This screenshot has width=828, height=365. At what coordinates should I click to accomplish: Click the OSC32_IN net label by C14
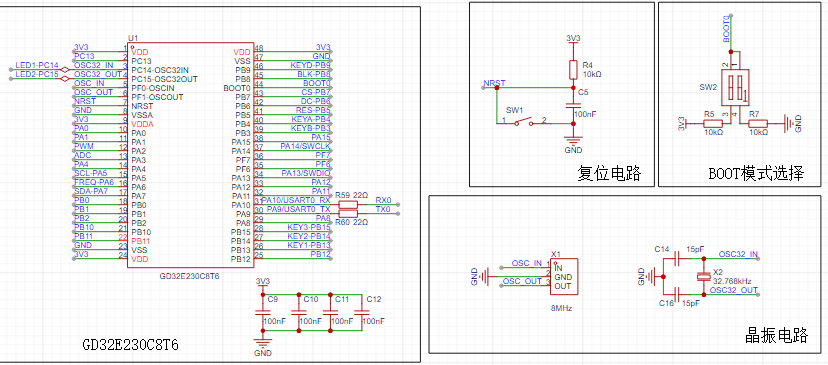[738, 254]
